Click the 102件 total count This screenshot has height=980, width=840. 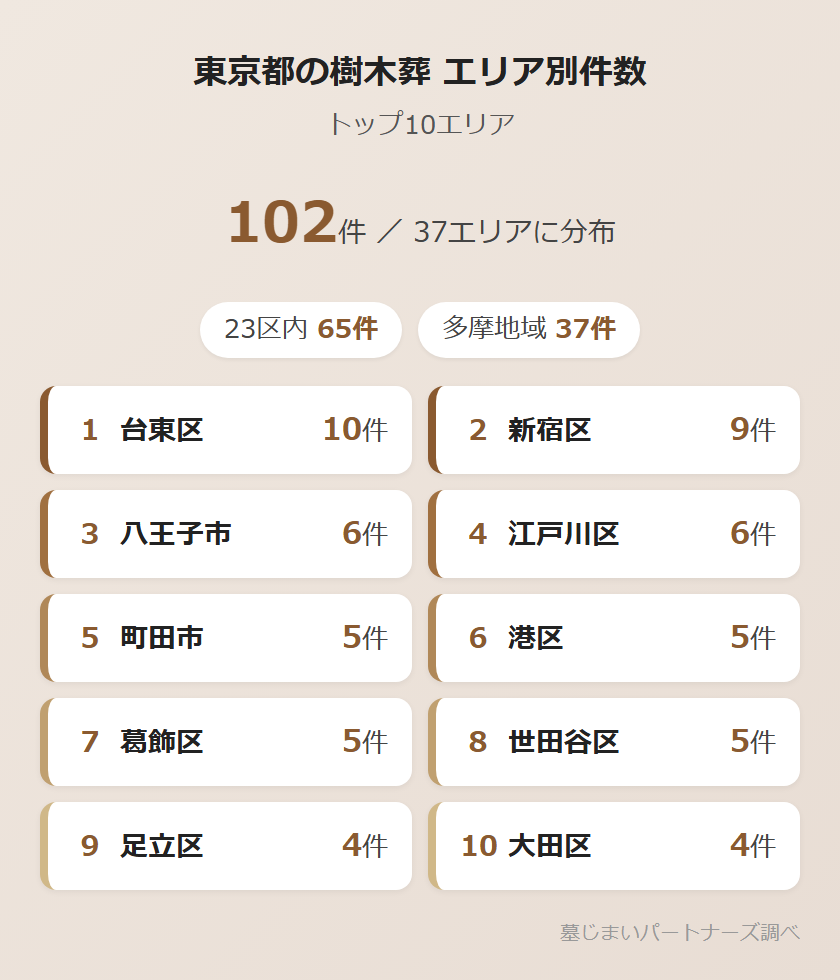(x=296, y=223)
